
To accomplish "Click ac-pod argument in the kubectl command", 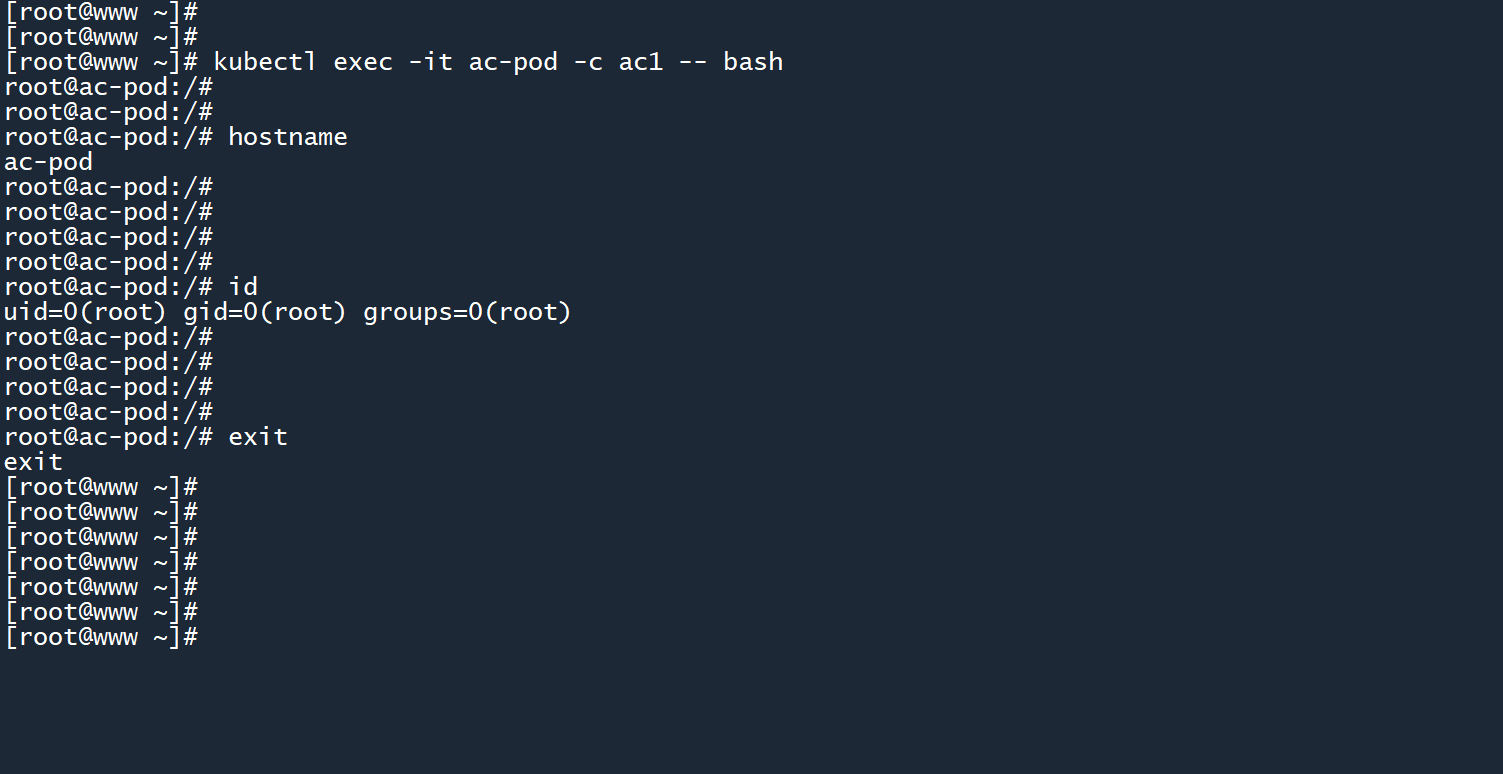I will pos(513,62).
